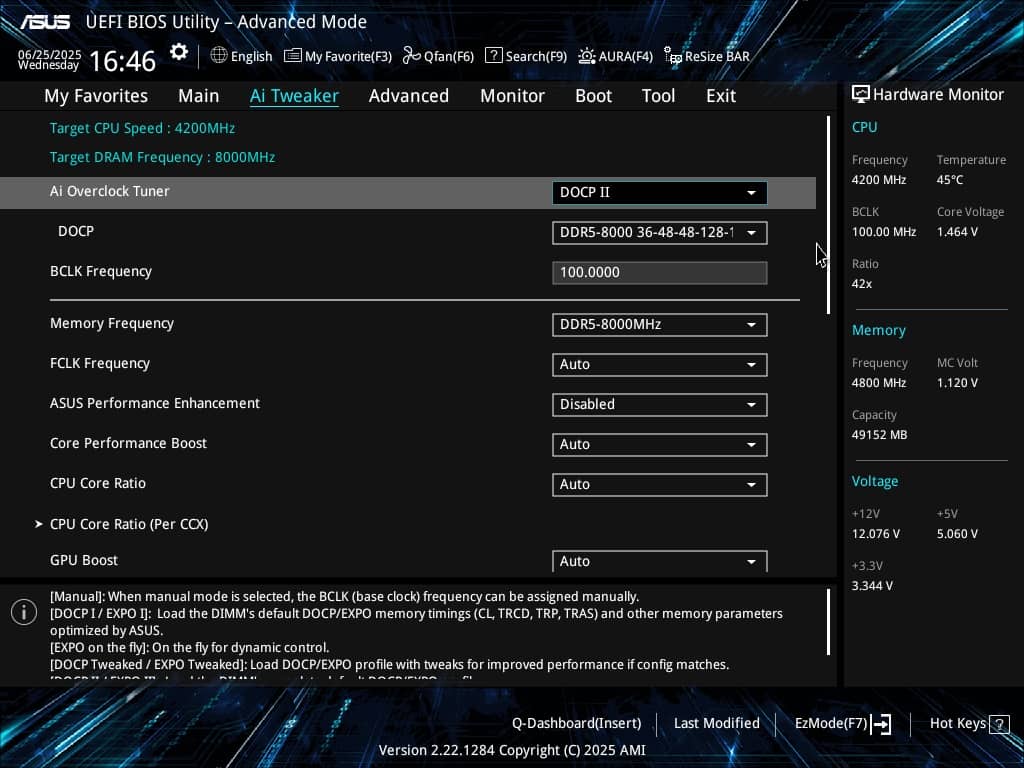This screenshot has height=768, width=1024.
Task: Click the globe language icon
Action: click(219, 56)
